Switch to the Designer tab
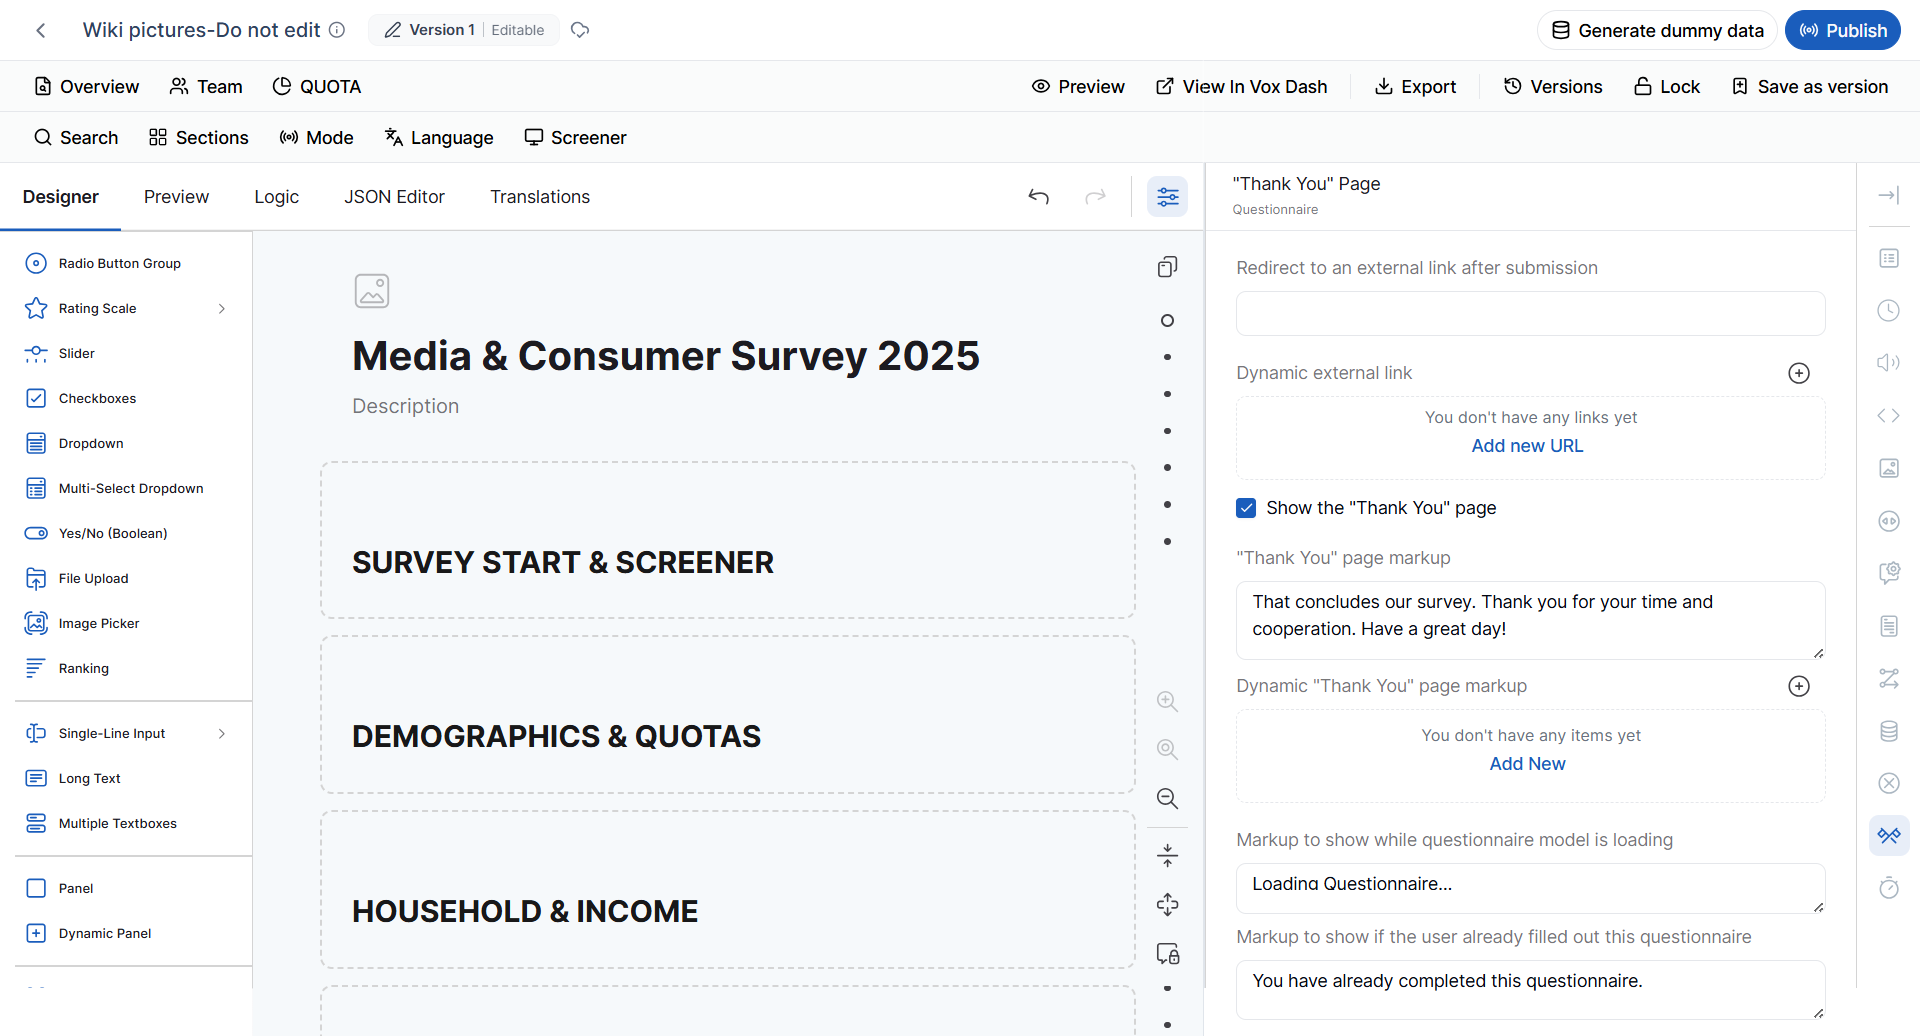 61,197
